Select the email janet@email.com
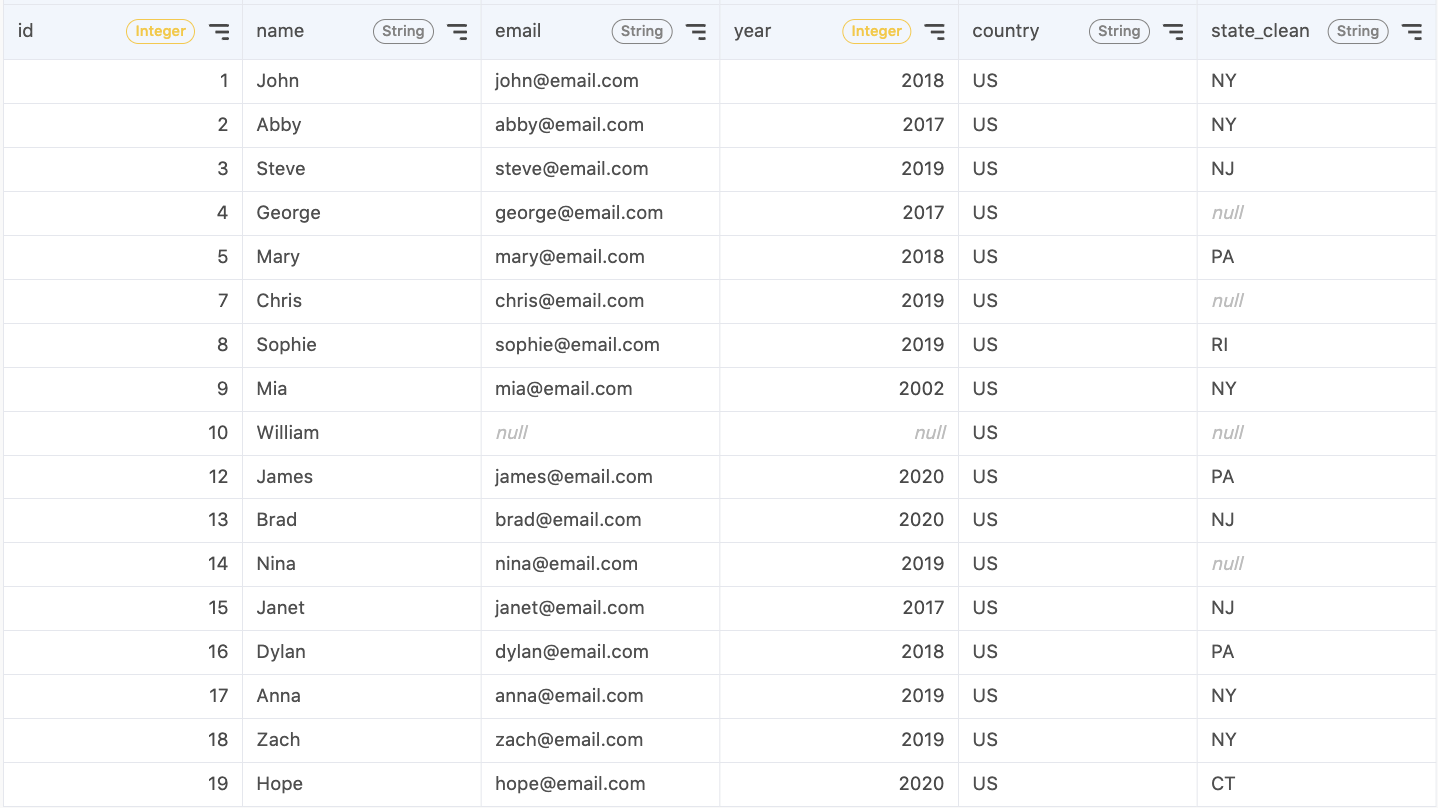 (569, 608)
